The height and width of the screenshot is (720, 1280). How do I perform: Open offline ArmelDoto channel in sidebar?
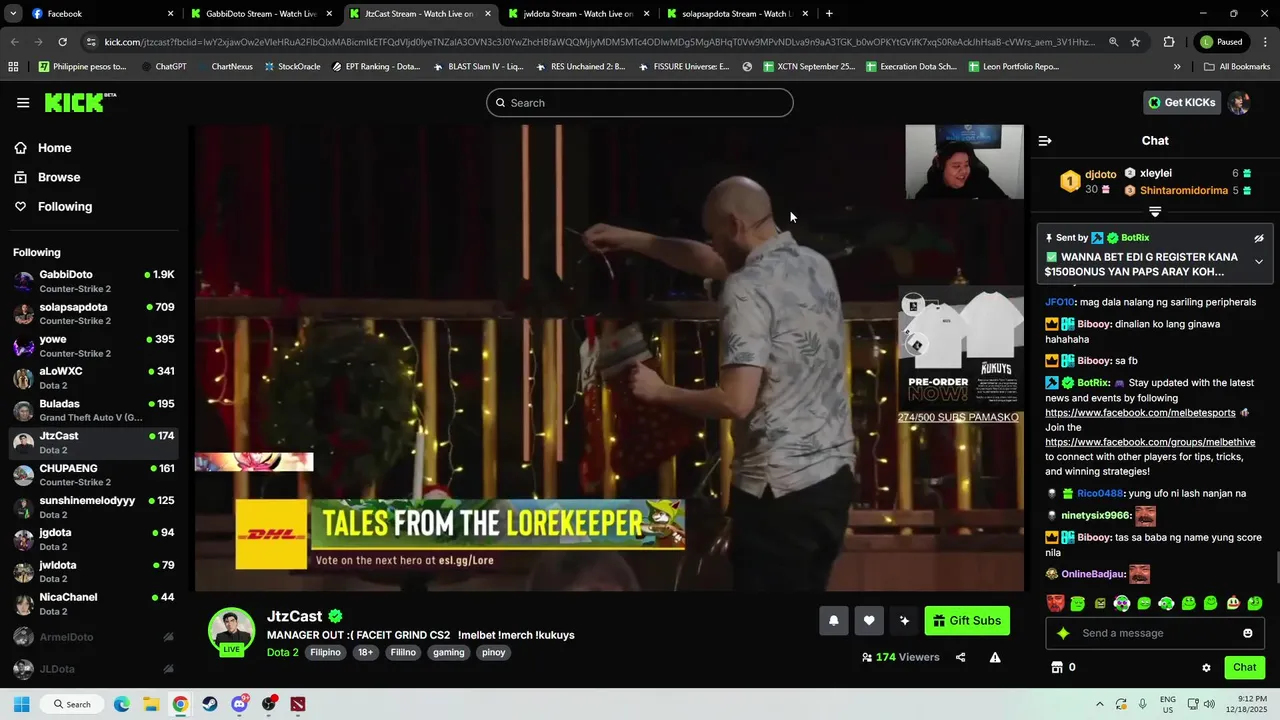(x=95, y=637)
